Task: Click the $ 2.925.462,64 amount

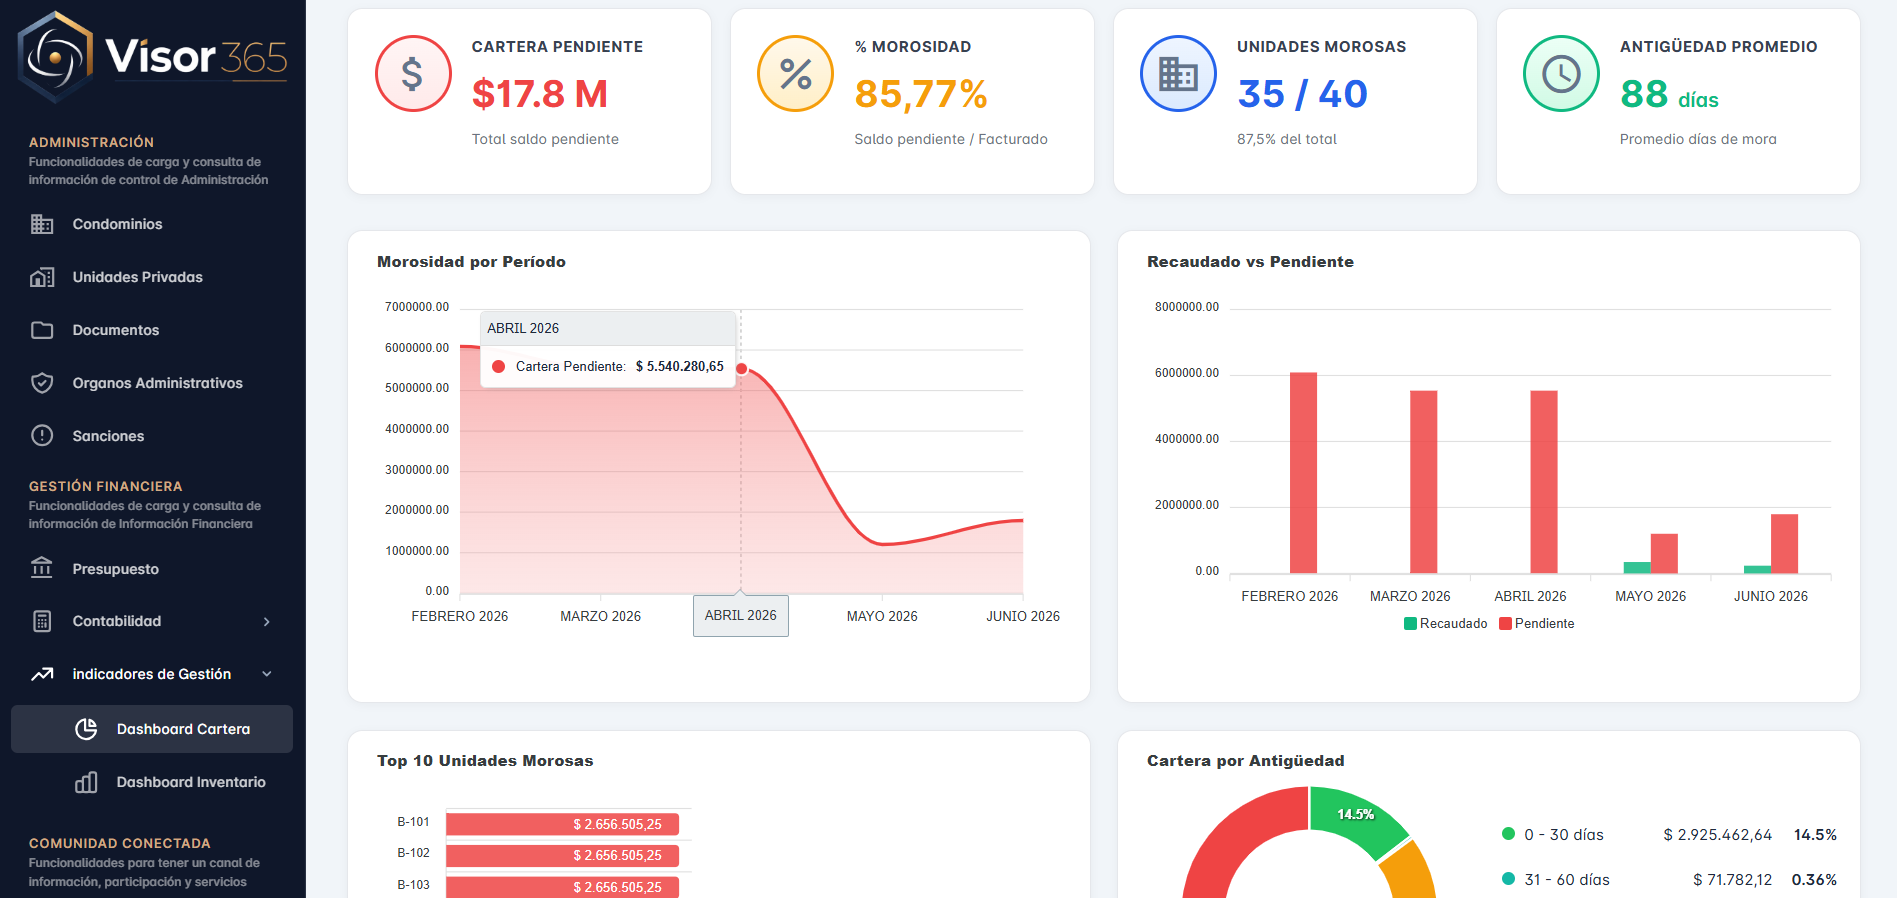Action: 1717,834
